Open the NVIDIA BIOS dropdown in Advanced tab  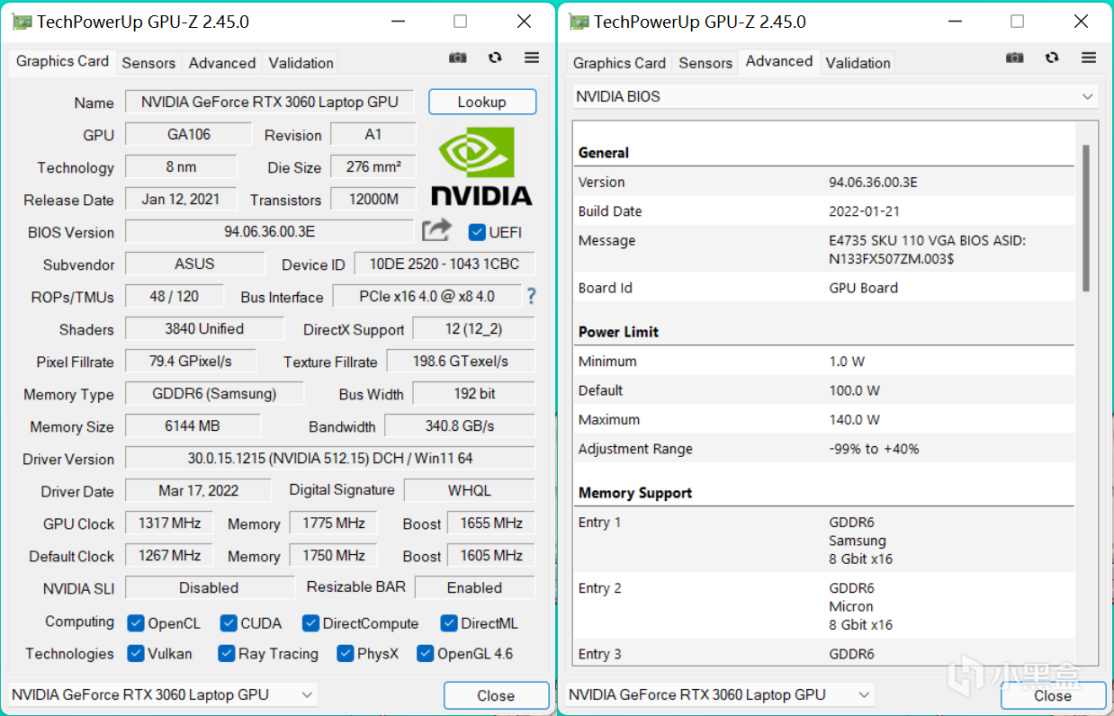click(x=834, y=97)
